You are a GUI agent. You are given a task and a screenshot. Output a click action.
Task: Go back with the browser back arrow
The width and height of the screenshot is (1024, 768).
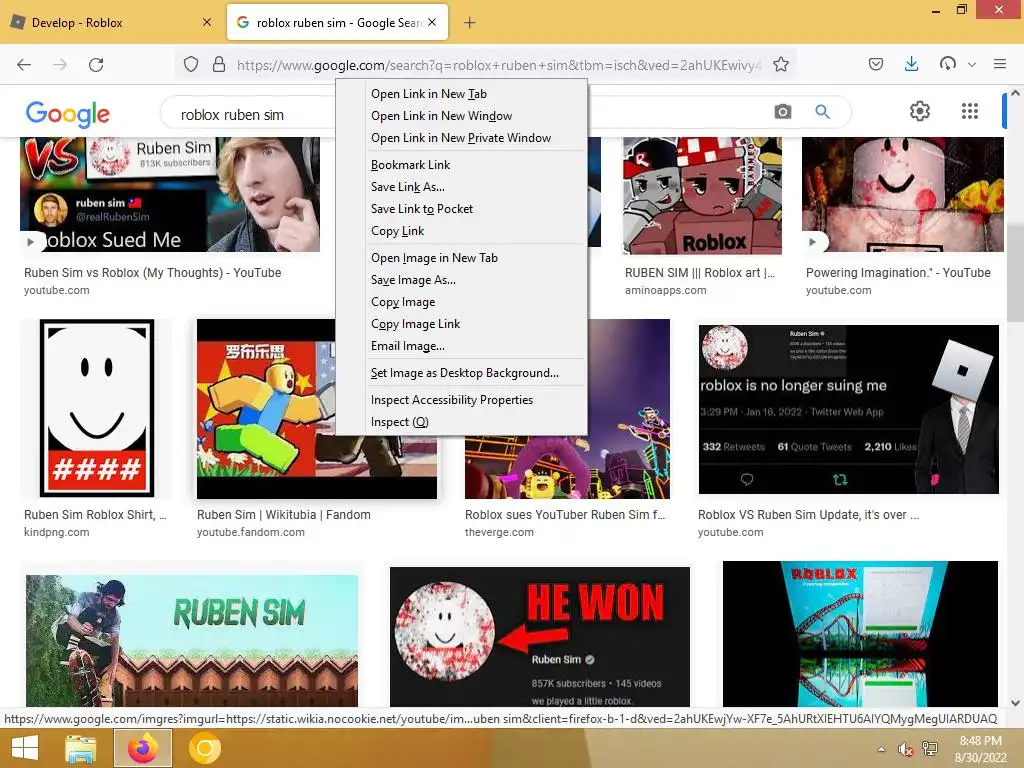24,64
